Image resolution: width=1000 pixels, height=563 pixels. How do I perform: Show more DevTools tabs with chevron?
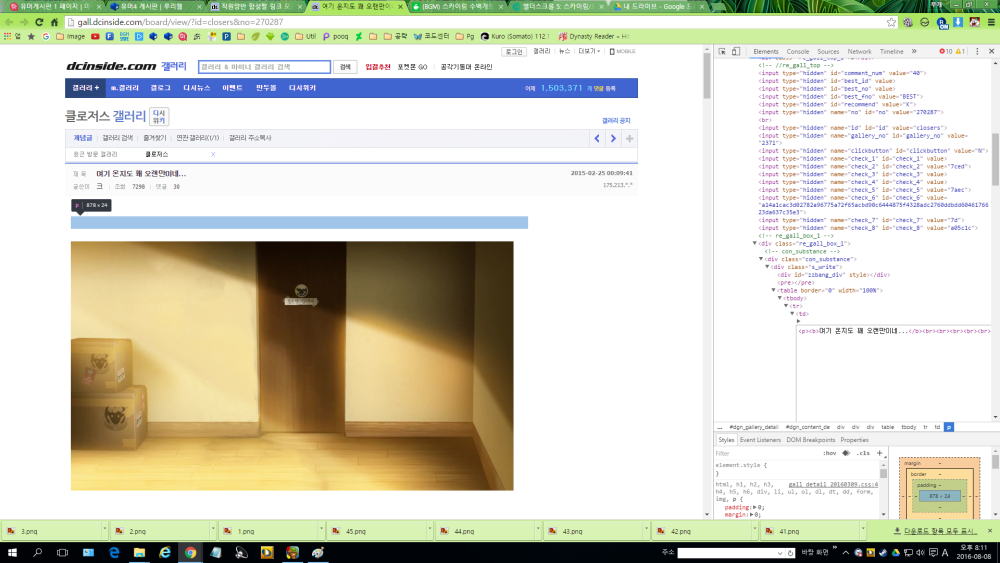tap(913, 51)
